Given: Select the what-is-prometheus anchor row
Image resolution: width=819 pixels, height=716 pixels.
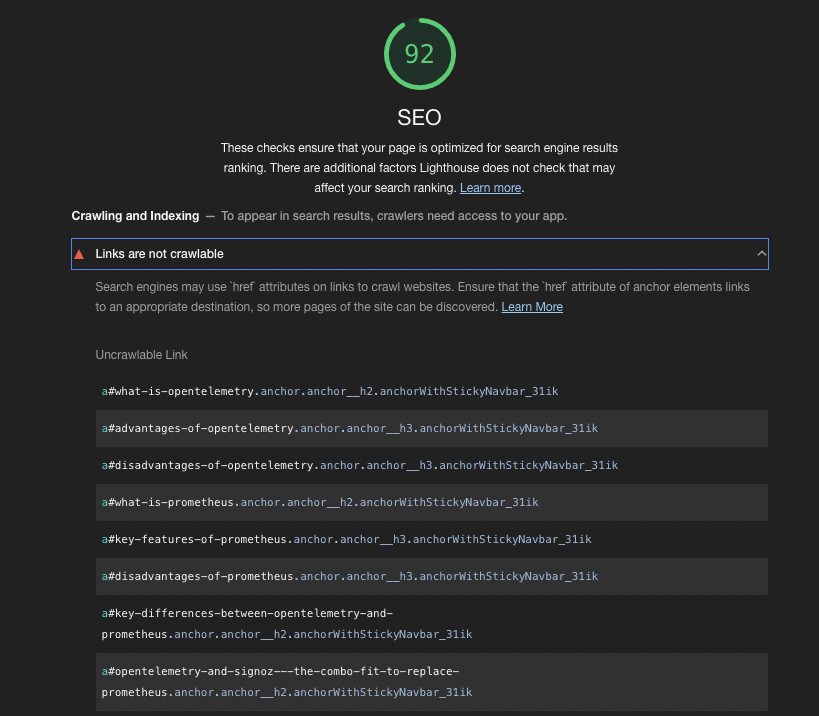Looking at the screenshot, I should [x=320, y=502].
